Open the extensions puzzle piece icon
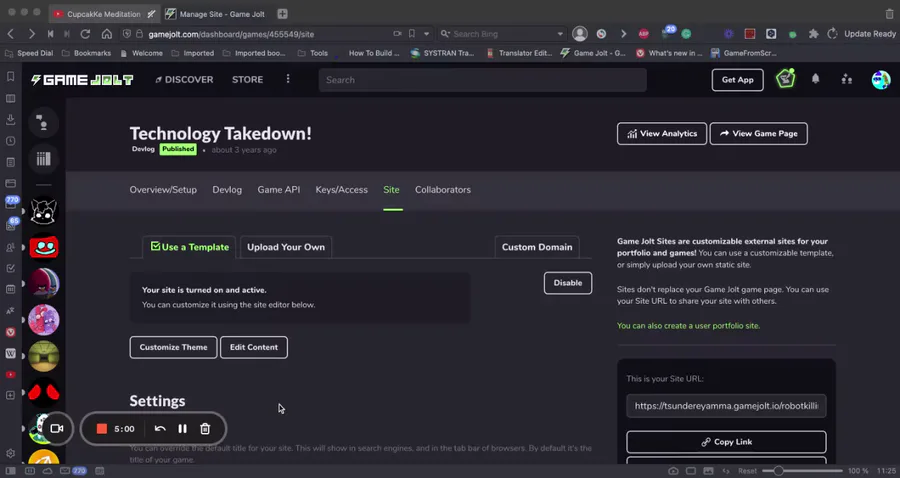Image resolution: width=900 pixels, height=478 pixels. click(x=813, y=34)
